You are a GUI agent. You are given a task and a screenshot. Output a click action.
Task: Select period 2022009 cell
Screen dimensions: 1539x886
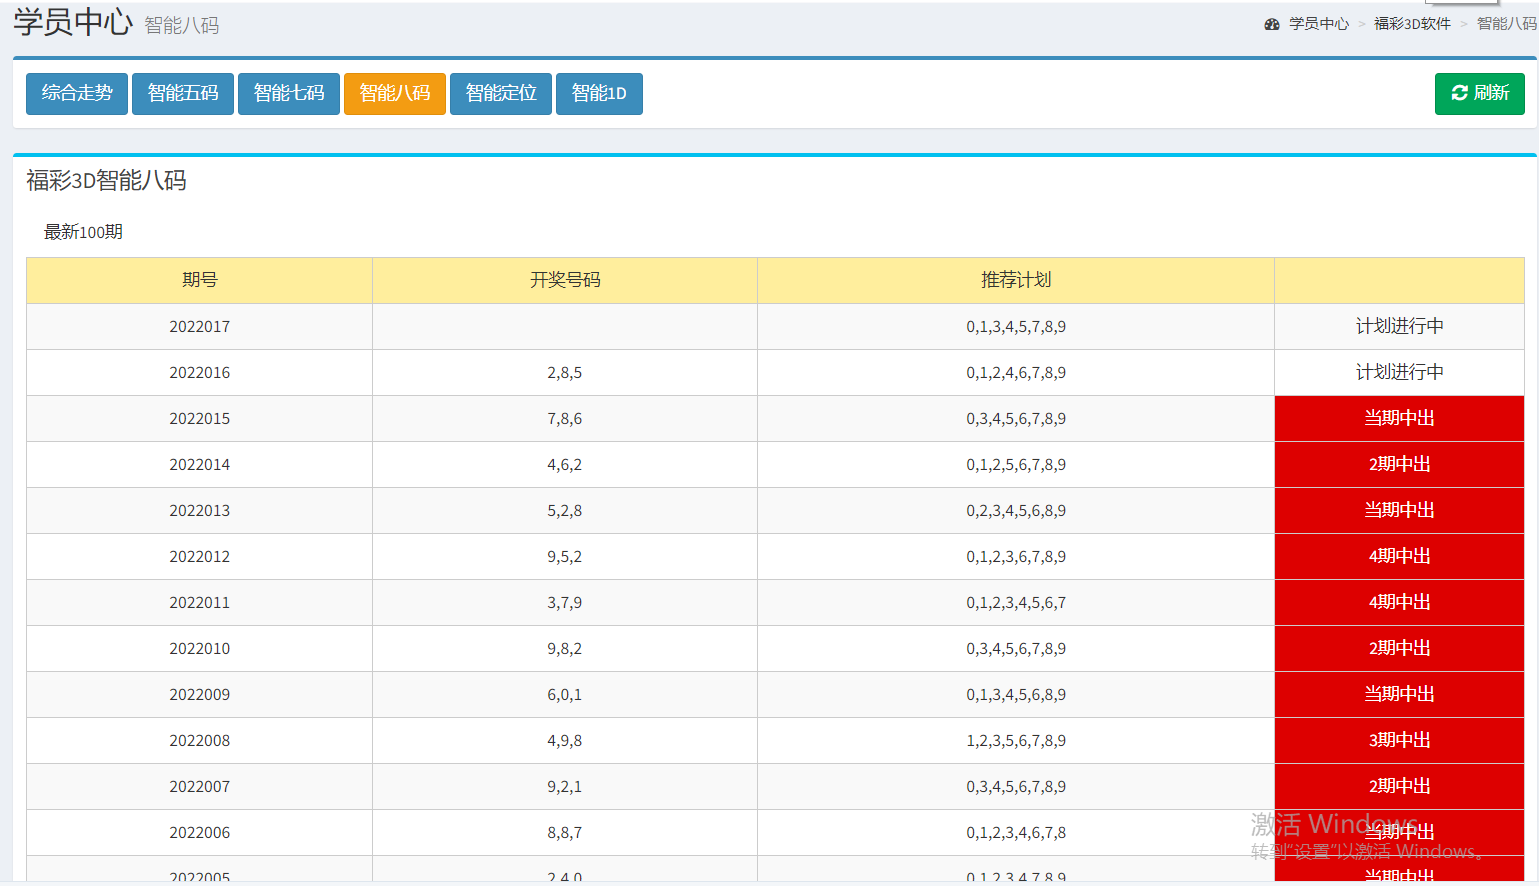200,695
